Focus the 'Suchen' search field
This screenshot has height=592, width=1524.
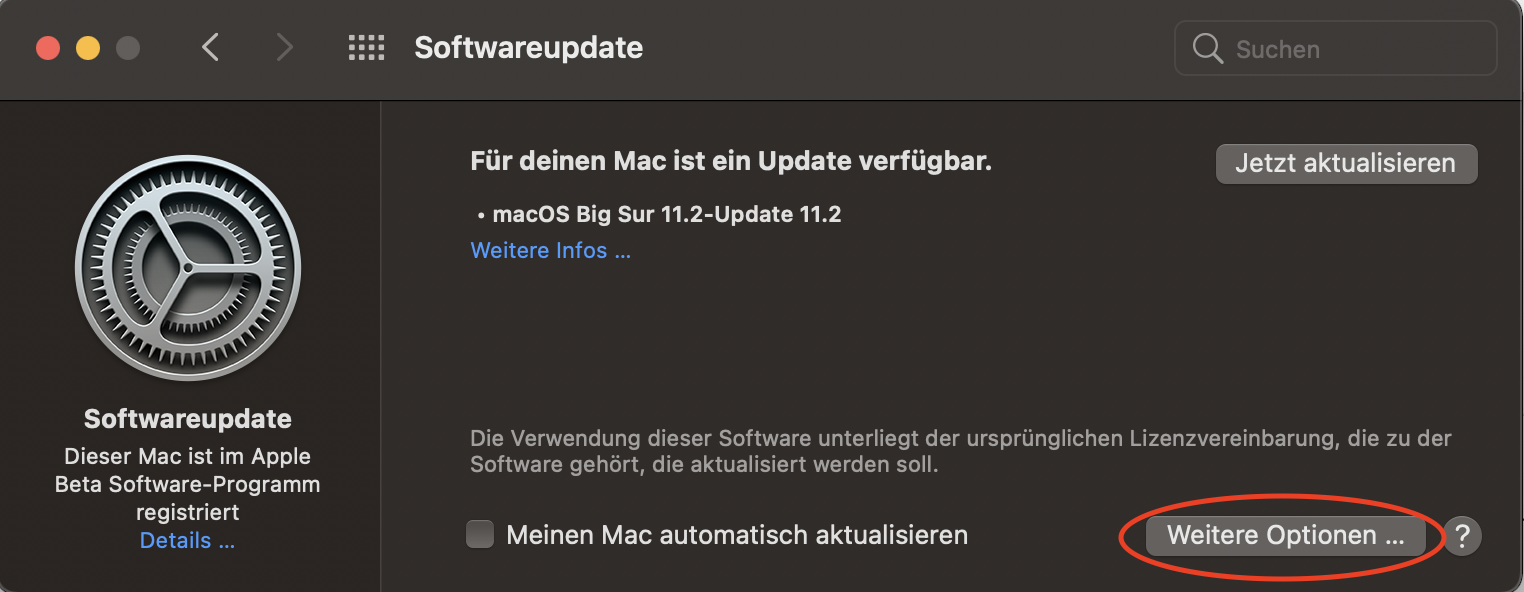[1335, 48]
